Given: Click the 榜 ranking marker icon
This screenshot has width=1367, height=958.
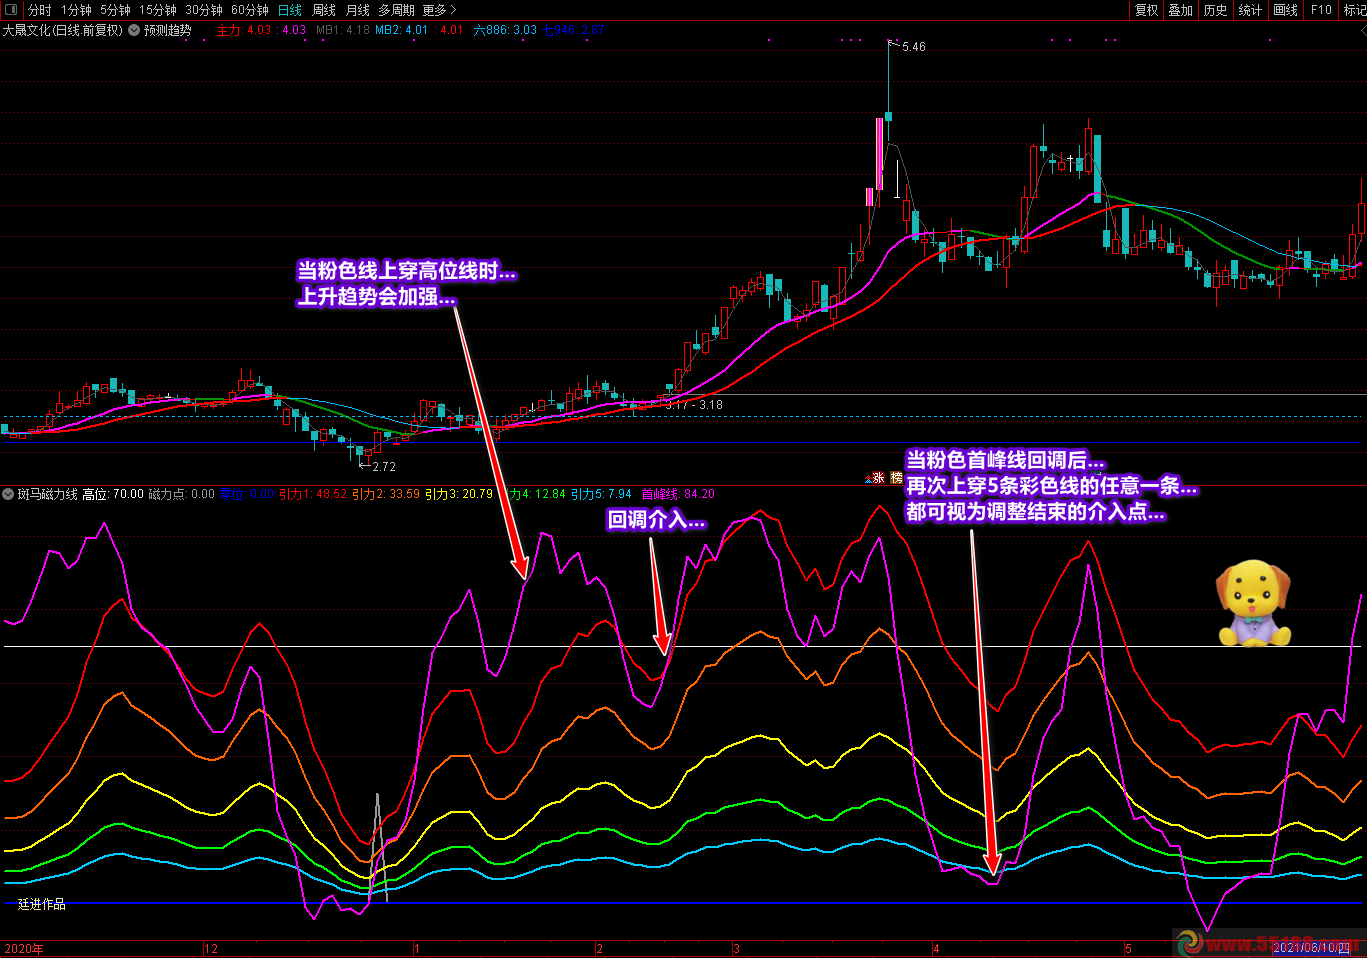Looking at the screenshot, I should coord(896,478).
